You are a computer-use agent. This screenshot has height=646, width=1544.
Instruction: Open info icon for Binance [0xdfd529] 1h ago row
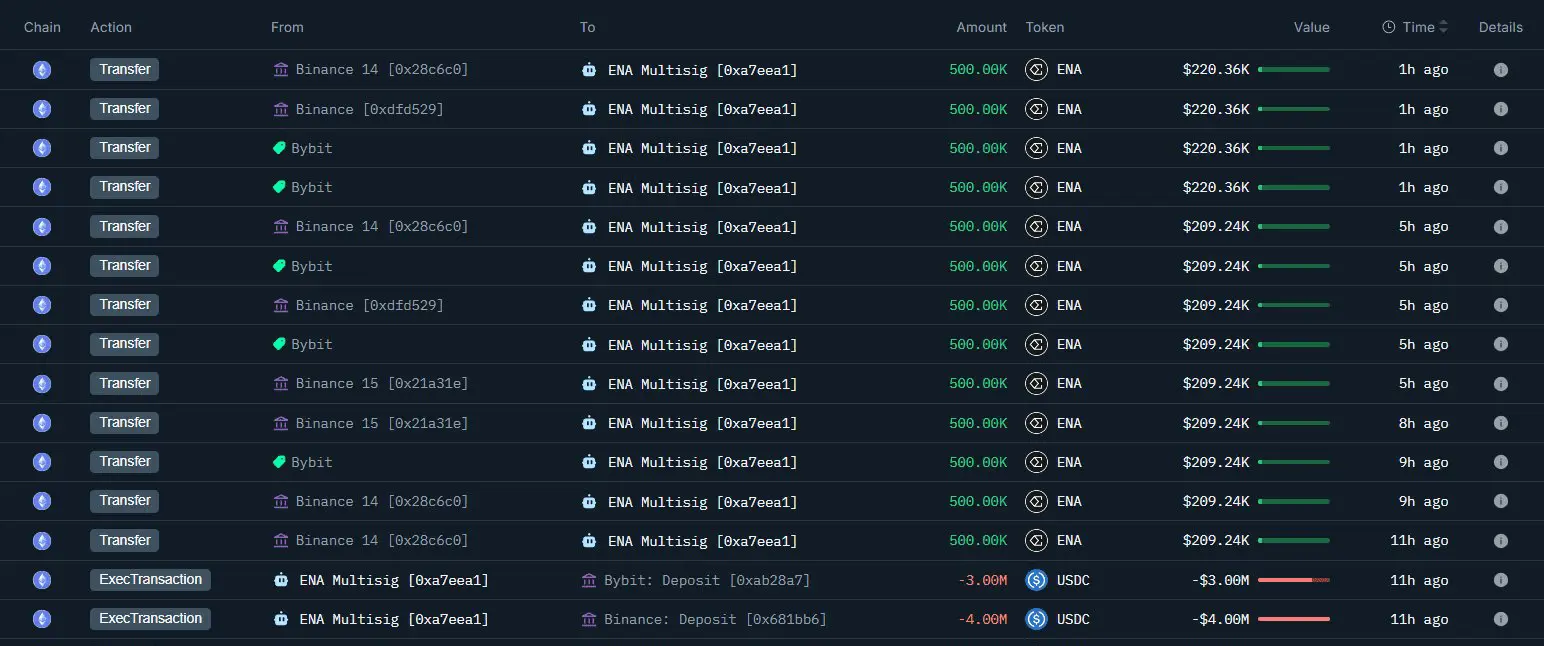coord(1500,109)
